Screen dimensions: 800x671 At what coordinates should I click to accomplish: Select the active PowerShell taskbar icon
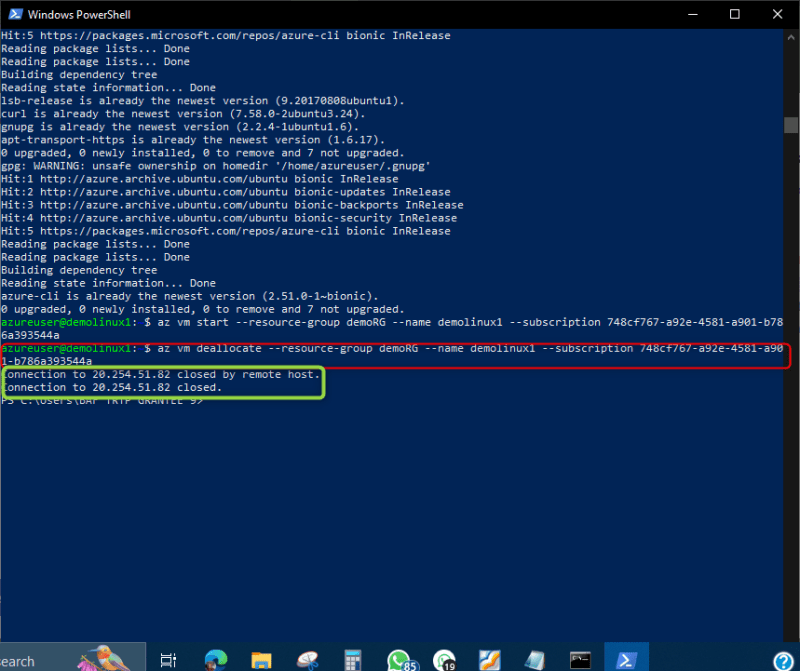click(626, 657)
